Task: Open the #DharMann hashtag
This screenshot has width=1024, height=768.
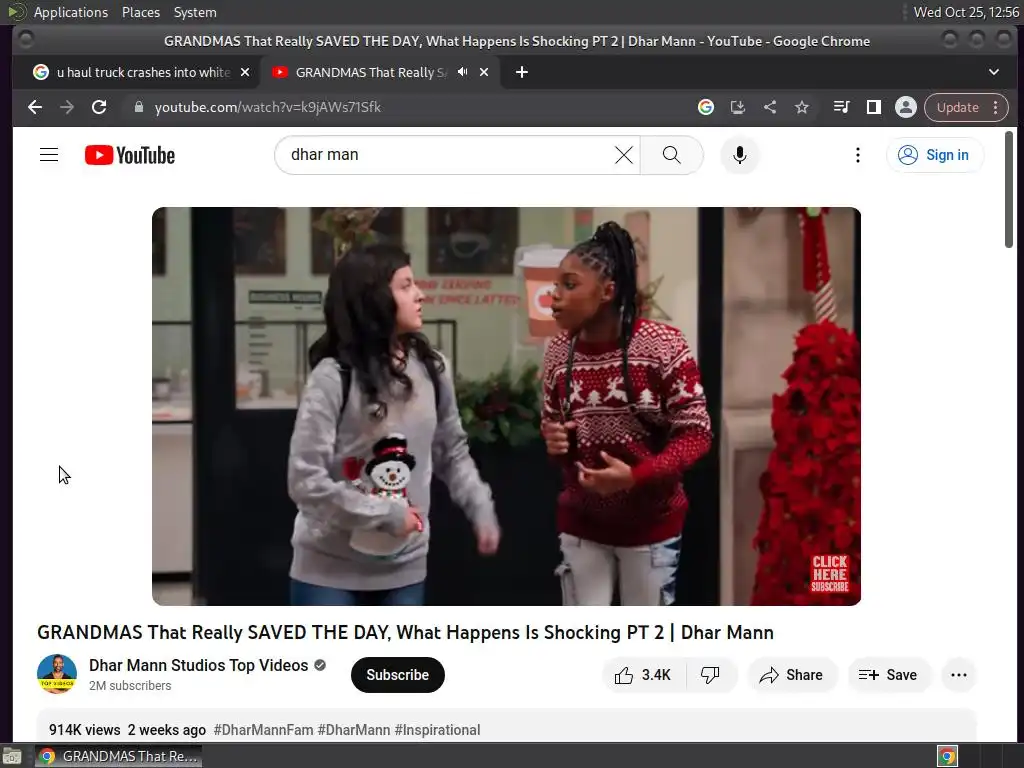Action: (x=353, y=730)
